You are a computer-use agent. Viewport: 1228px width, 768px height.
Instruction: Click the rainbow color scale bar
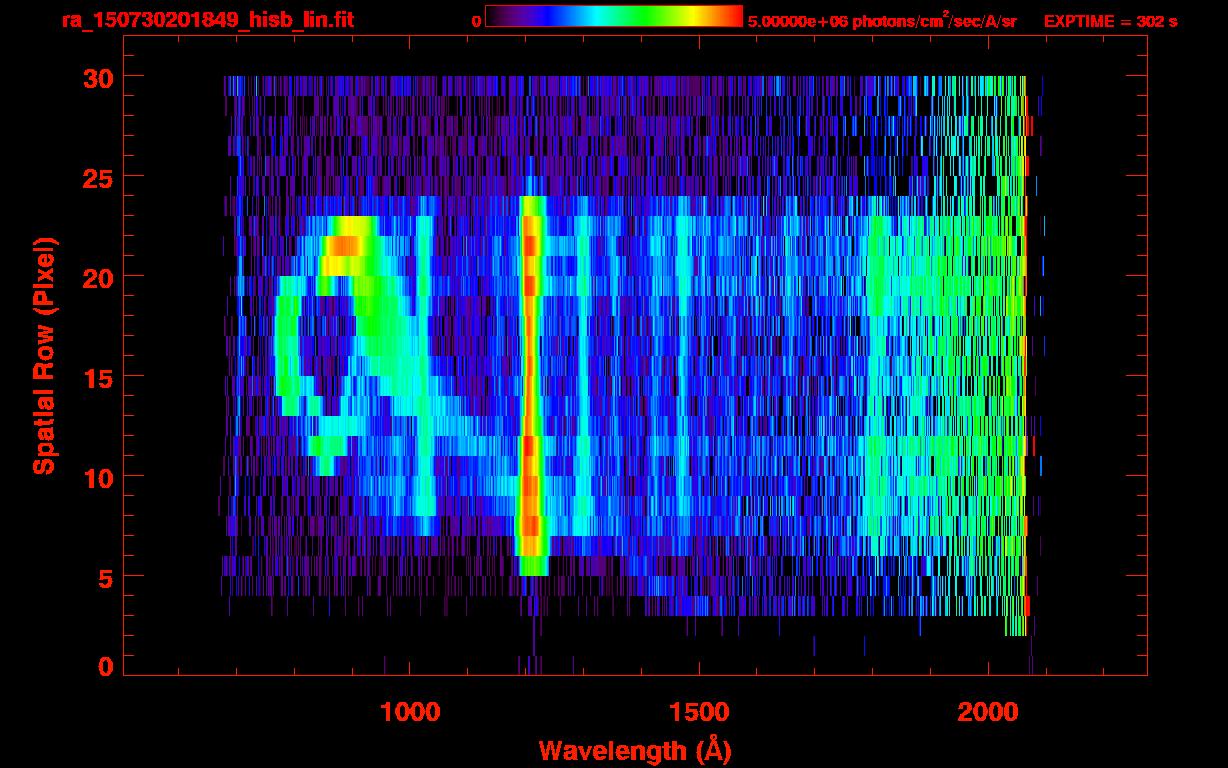tap(613, 16)
